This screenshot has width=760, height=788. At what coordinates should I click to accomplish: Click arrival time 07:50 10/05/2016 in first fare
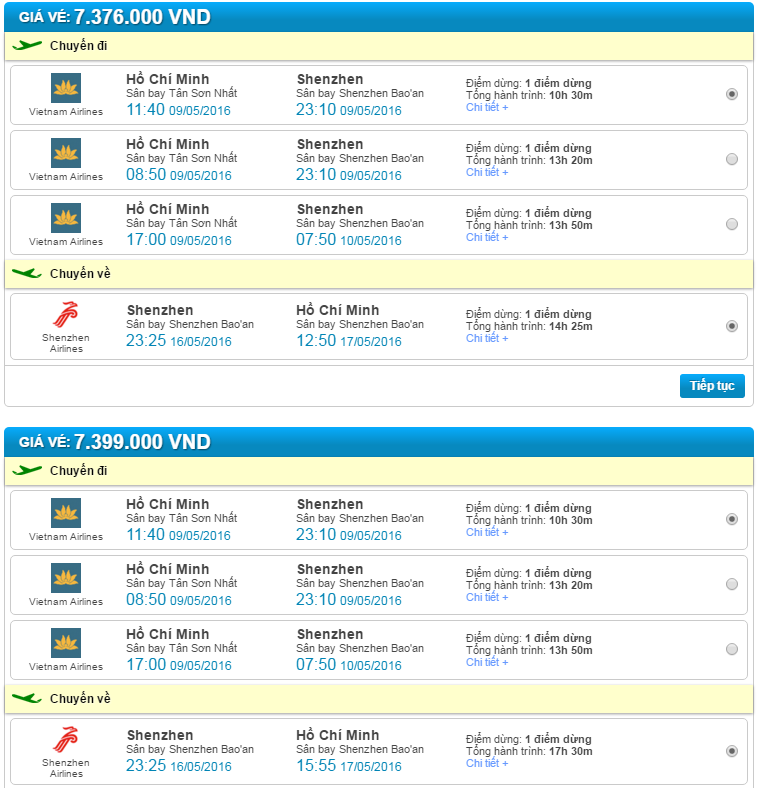349,240
